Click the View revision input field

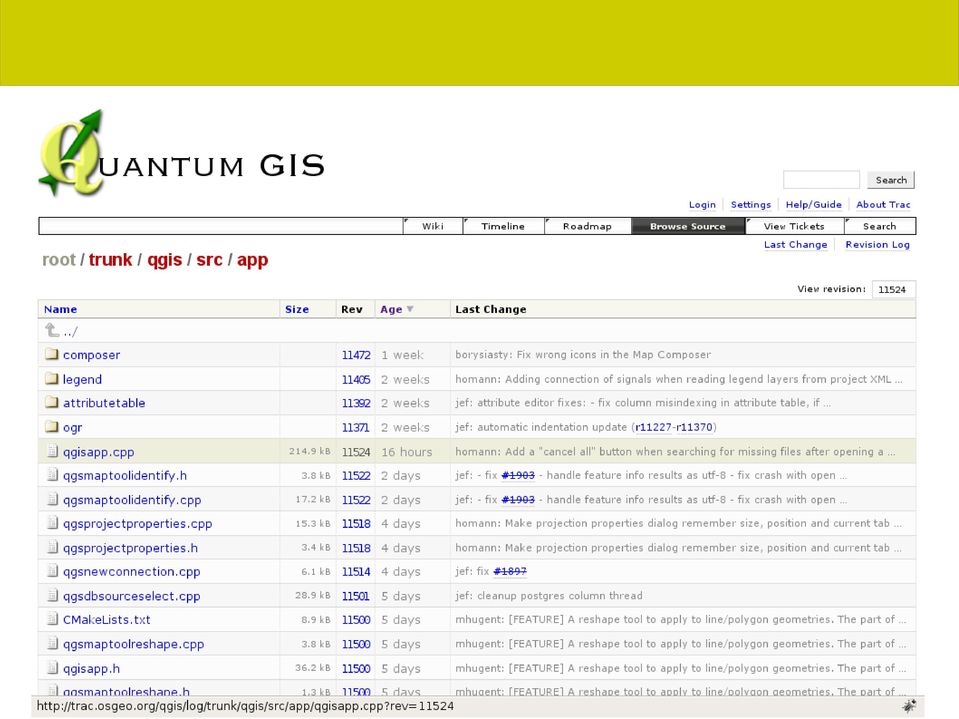tap(894, 289)
